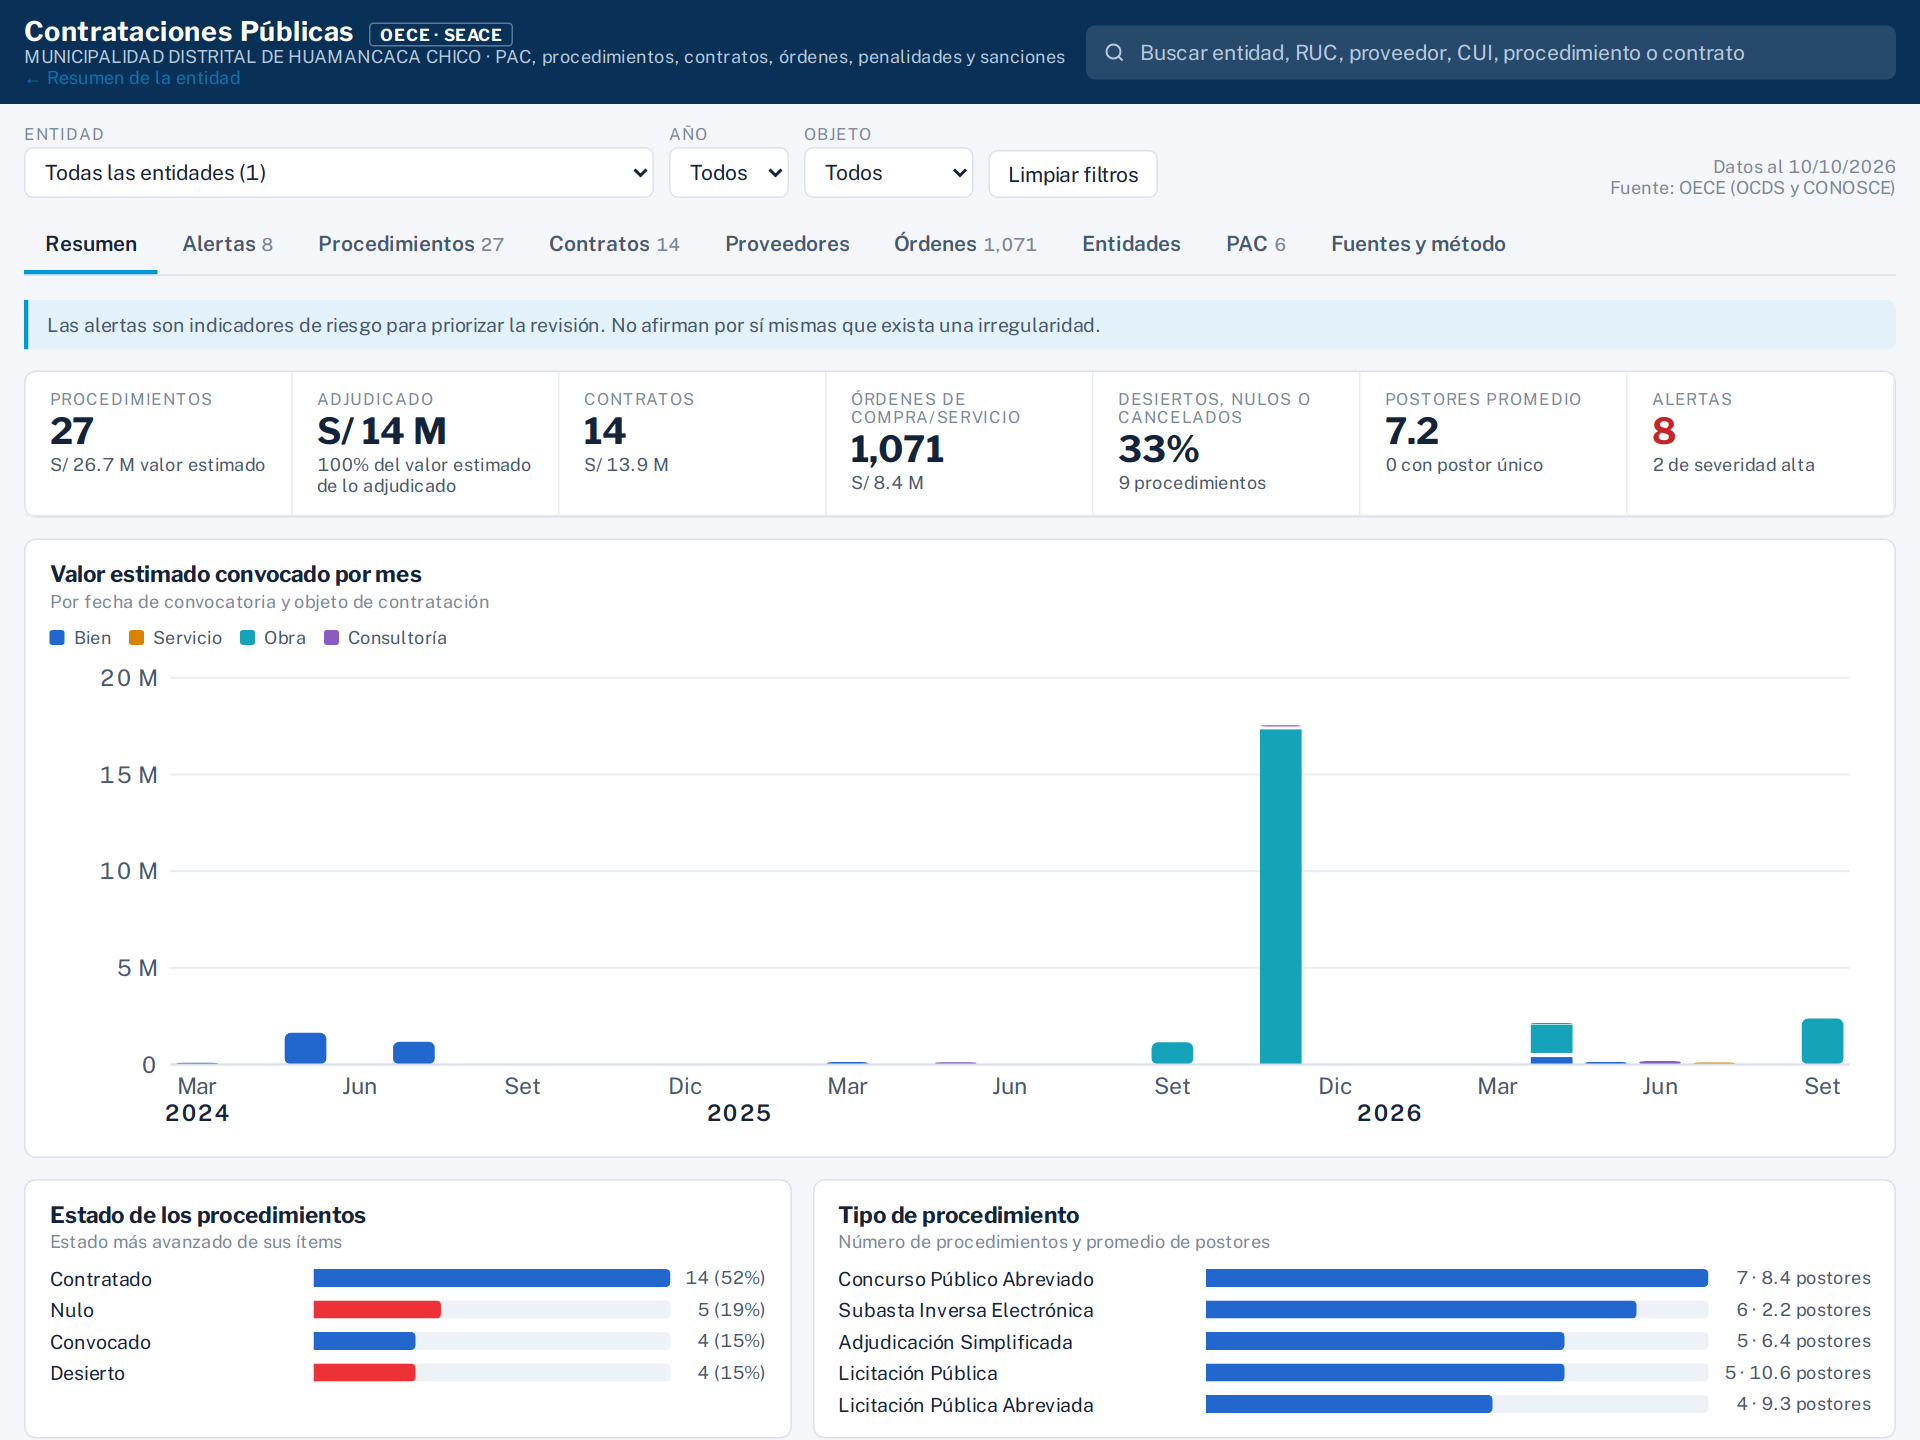Go back via Resumen de la entidad link

[133, 78]
